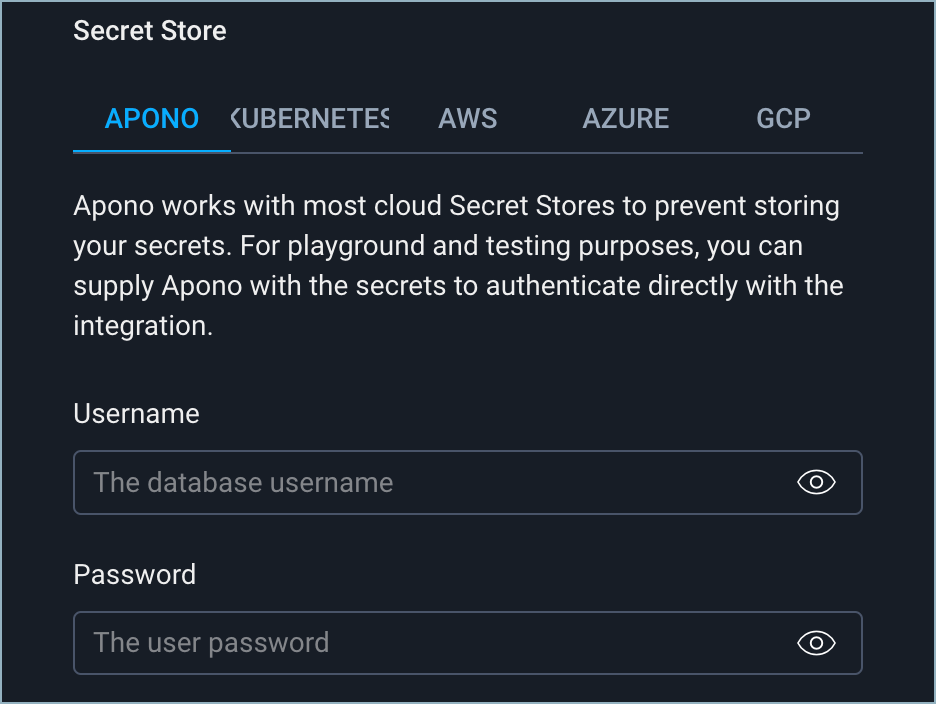
Task: Click the Secret Store section heading
Action: (150, 31)
